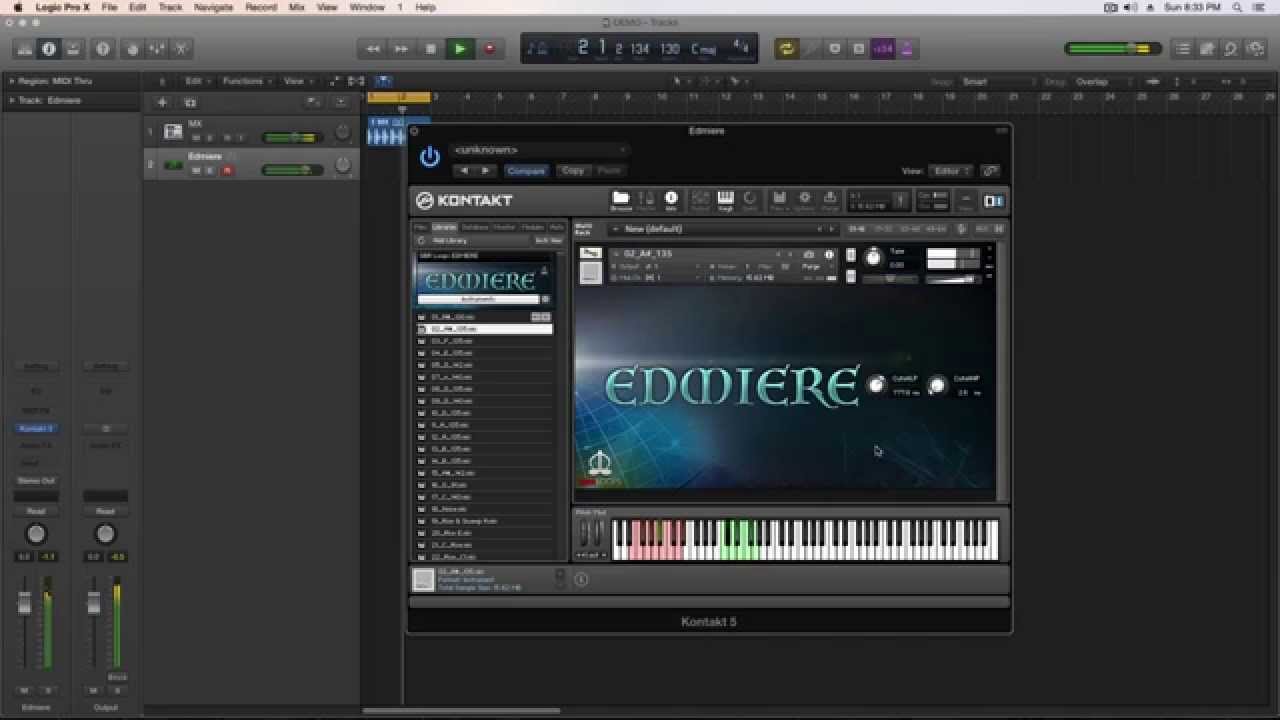Toggle Kontakt Info icon
Image resolution: width=1280 pixels, height=720 pixels.
click(671, 200)
